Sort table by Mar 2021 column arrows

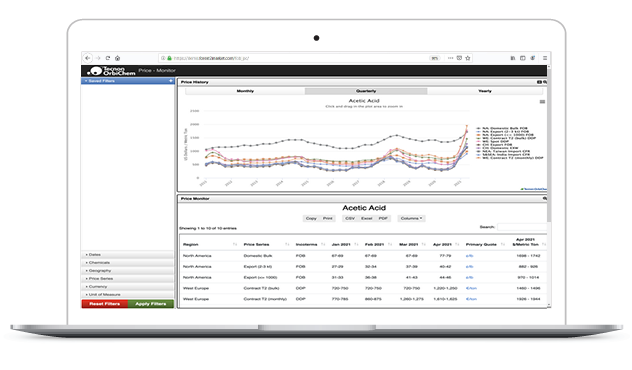pyautogui.click(x=424, y=245)
